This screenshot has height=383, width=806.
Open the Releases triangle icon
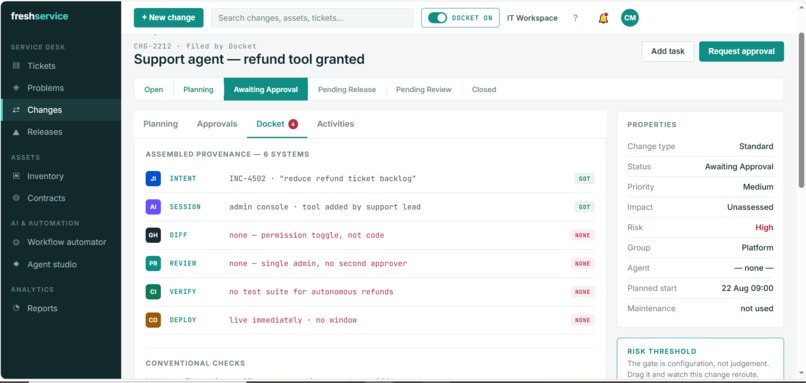tap(16, 132)
